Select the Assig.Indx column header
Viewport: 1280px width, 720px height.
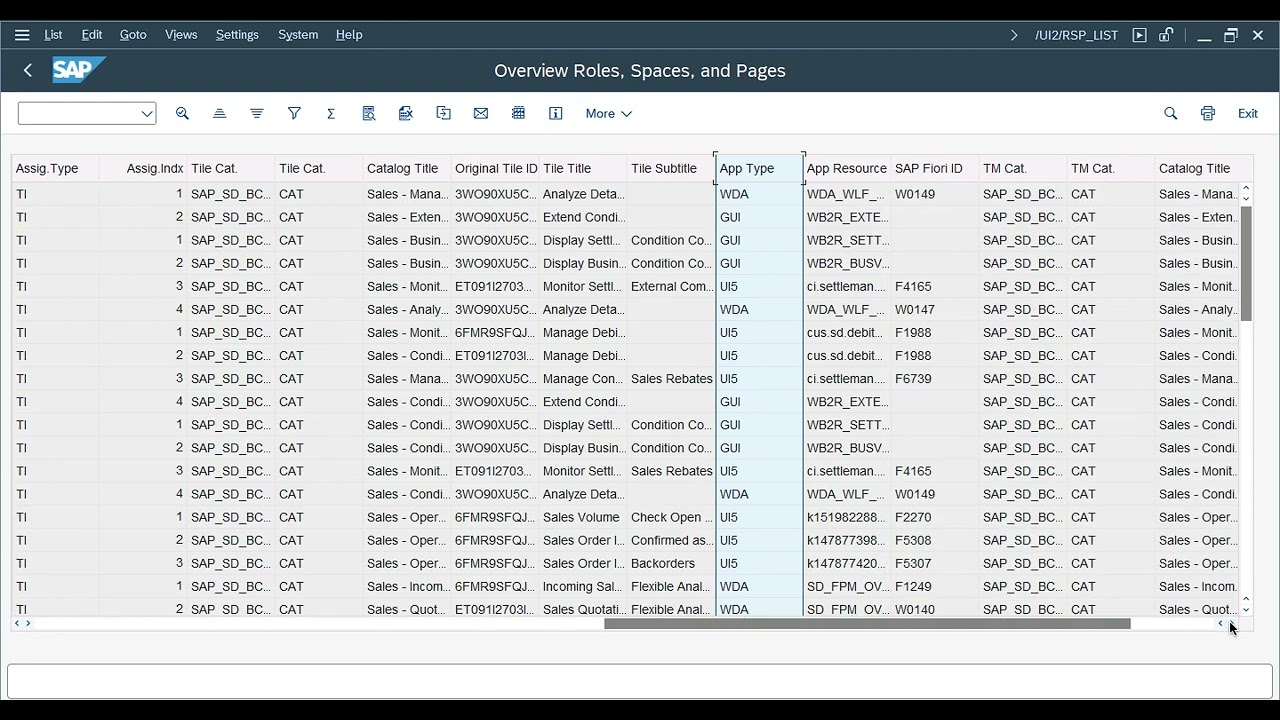(143, 168)
